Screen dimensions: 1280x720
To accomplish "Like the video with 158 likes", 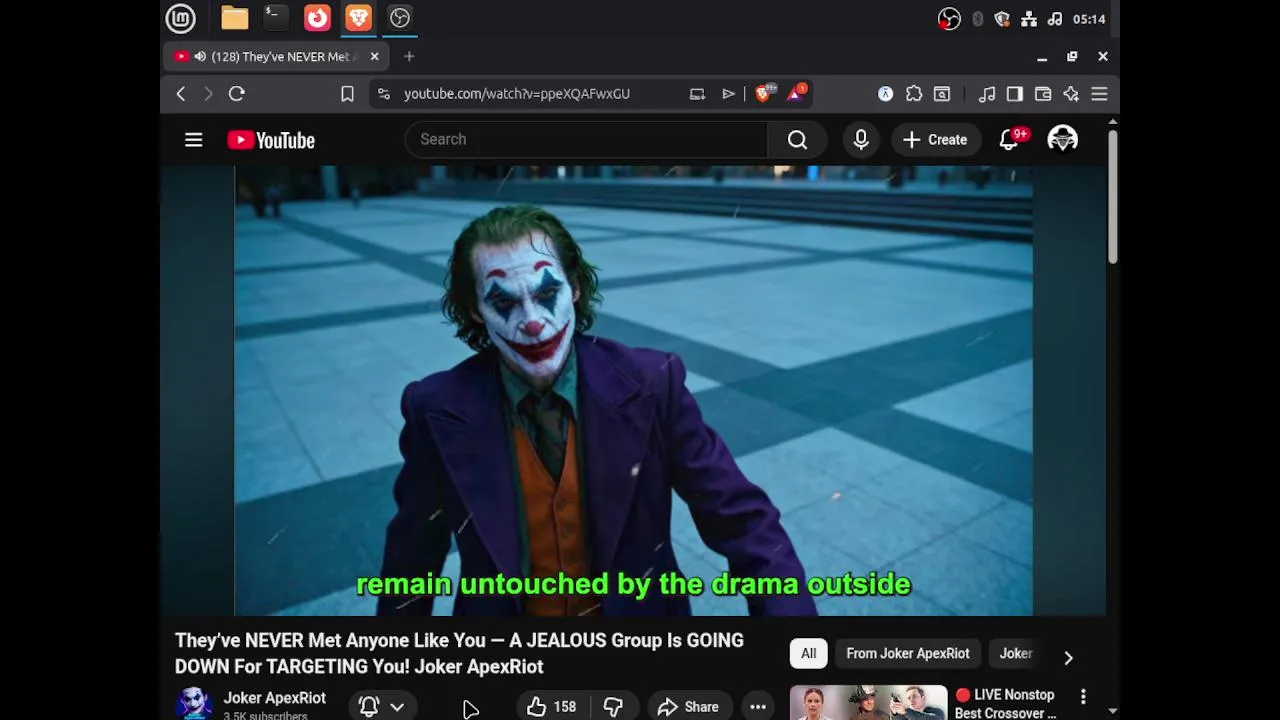I will [551, 707].
